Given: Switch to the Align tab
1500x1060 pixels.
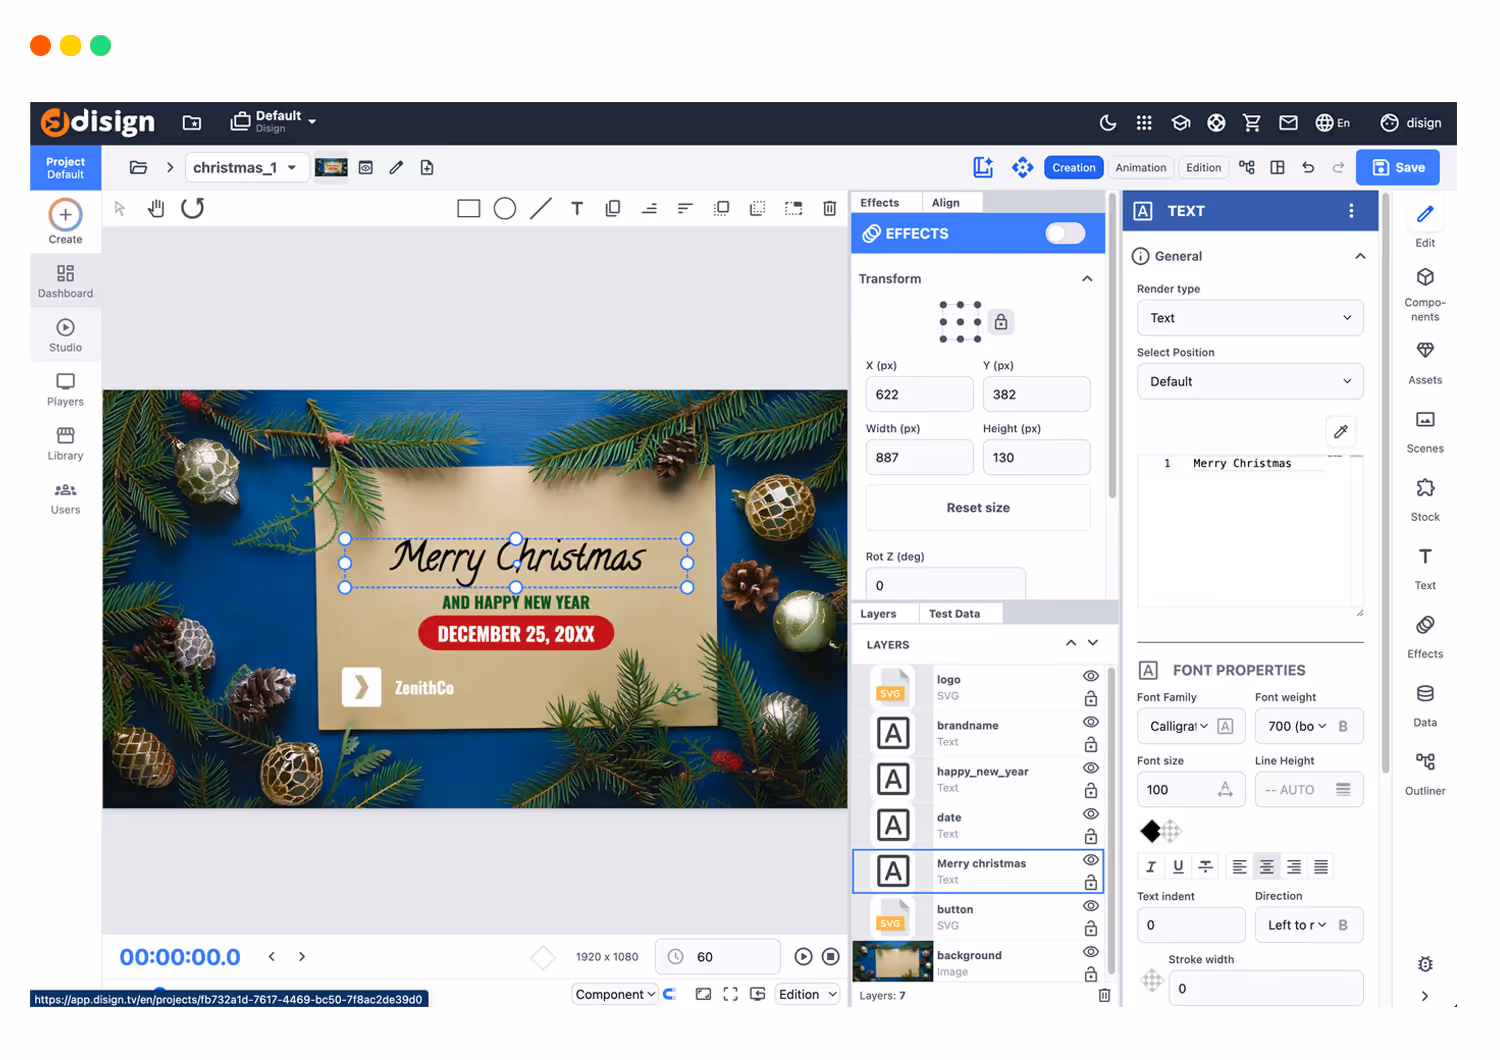Looking at the screenshot, I should click(945, 203).
